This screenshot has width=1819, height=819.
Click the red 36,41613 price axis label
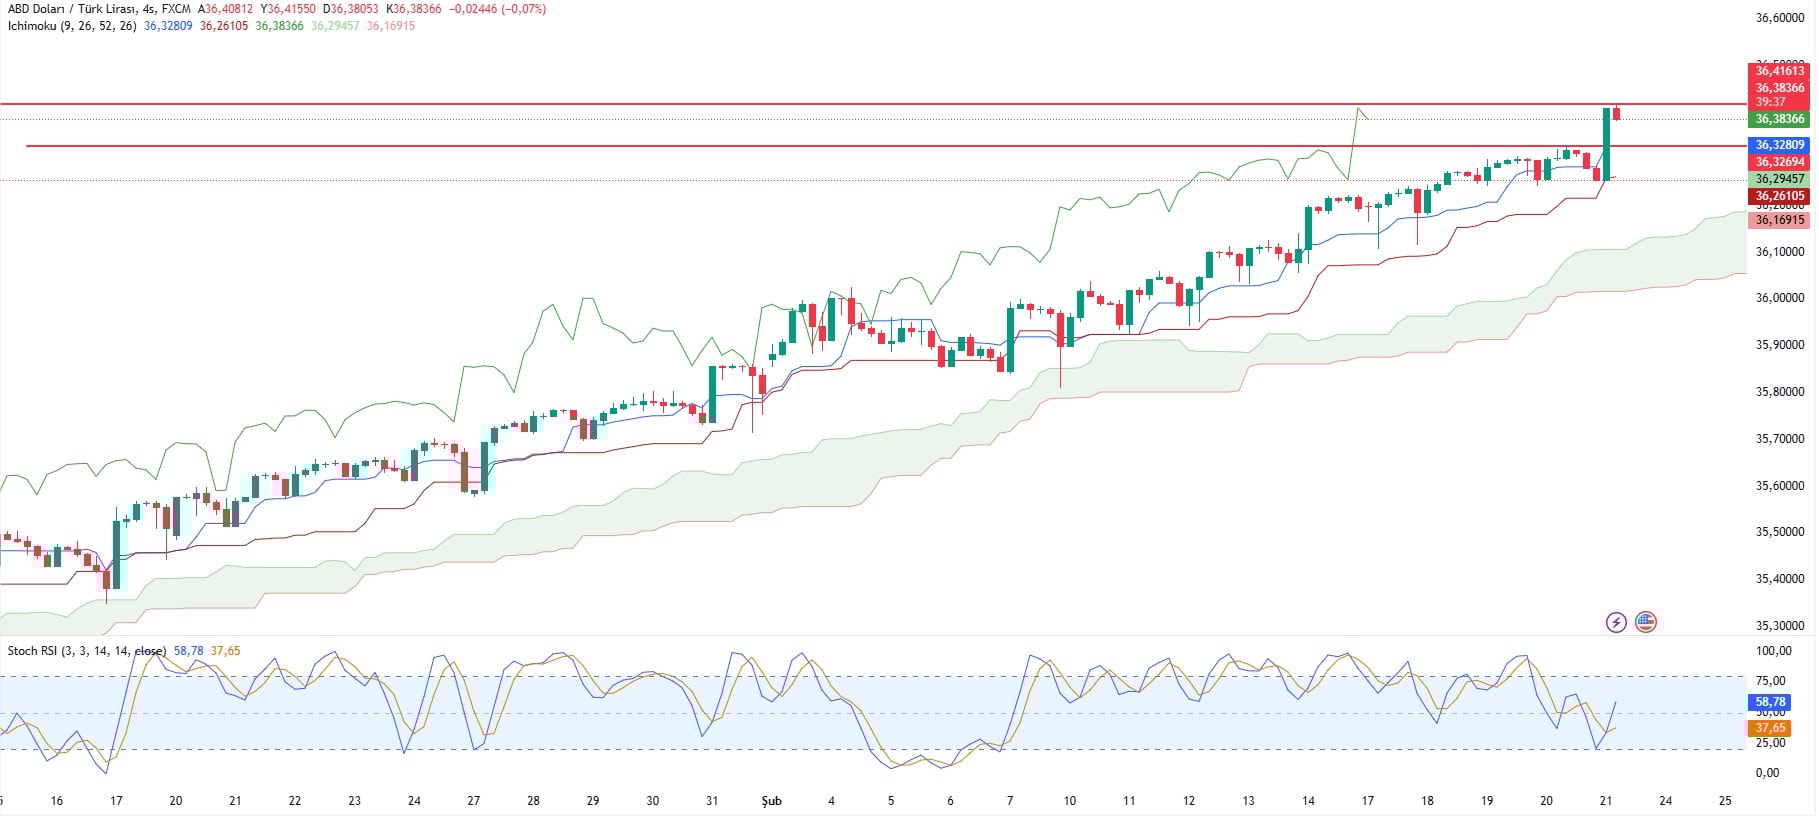click(1780, 71)
